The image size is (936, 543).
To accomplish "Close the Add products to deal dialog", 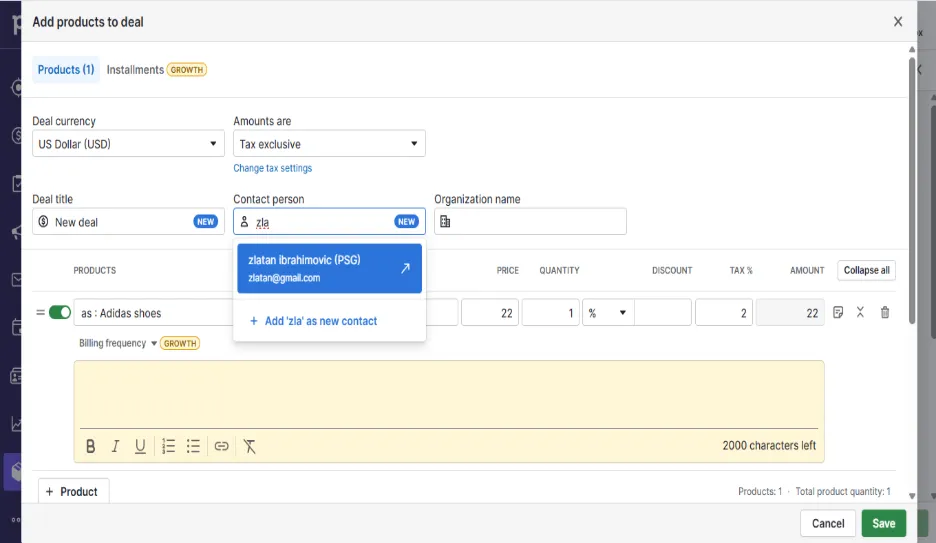I will point(898,21).
